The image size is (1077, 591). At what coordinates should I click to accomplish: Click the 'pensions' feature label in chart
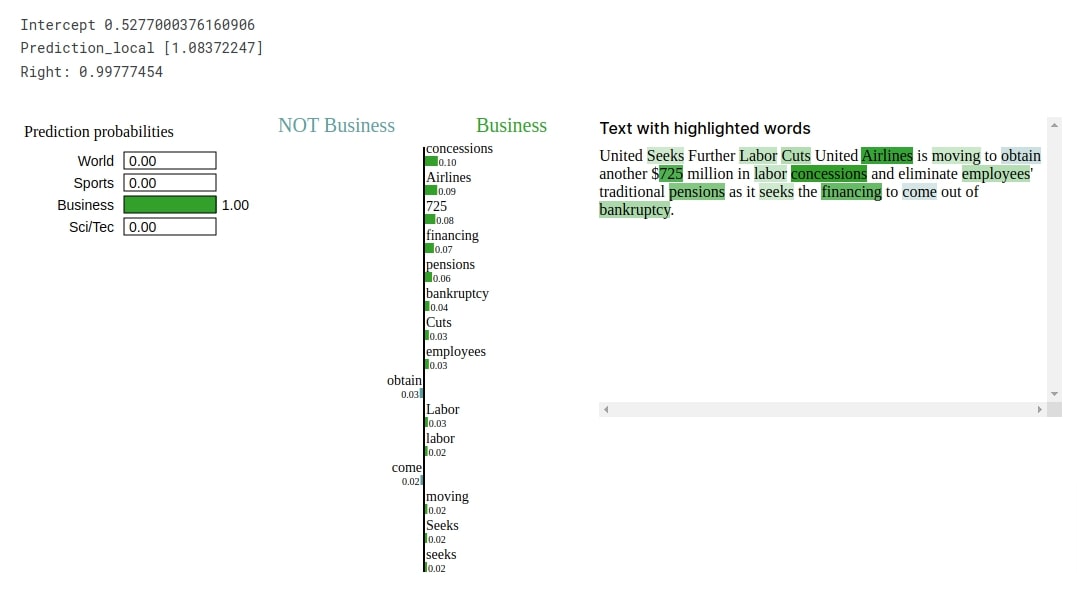pos(450,265)
